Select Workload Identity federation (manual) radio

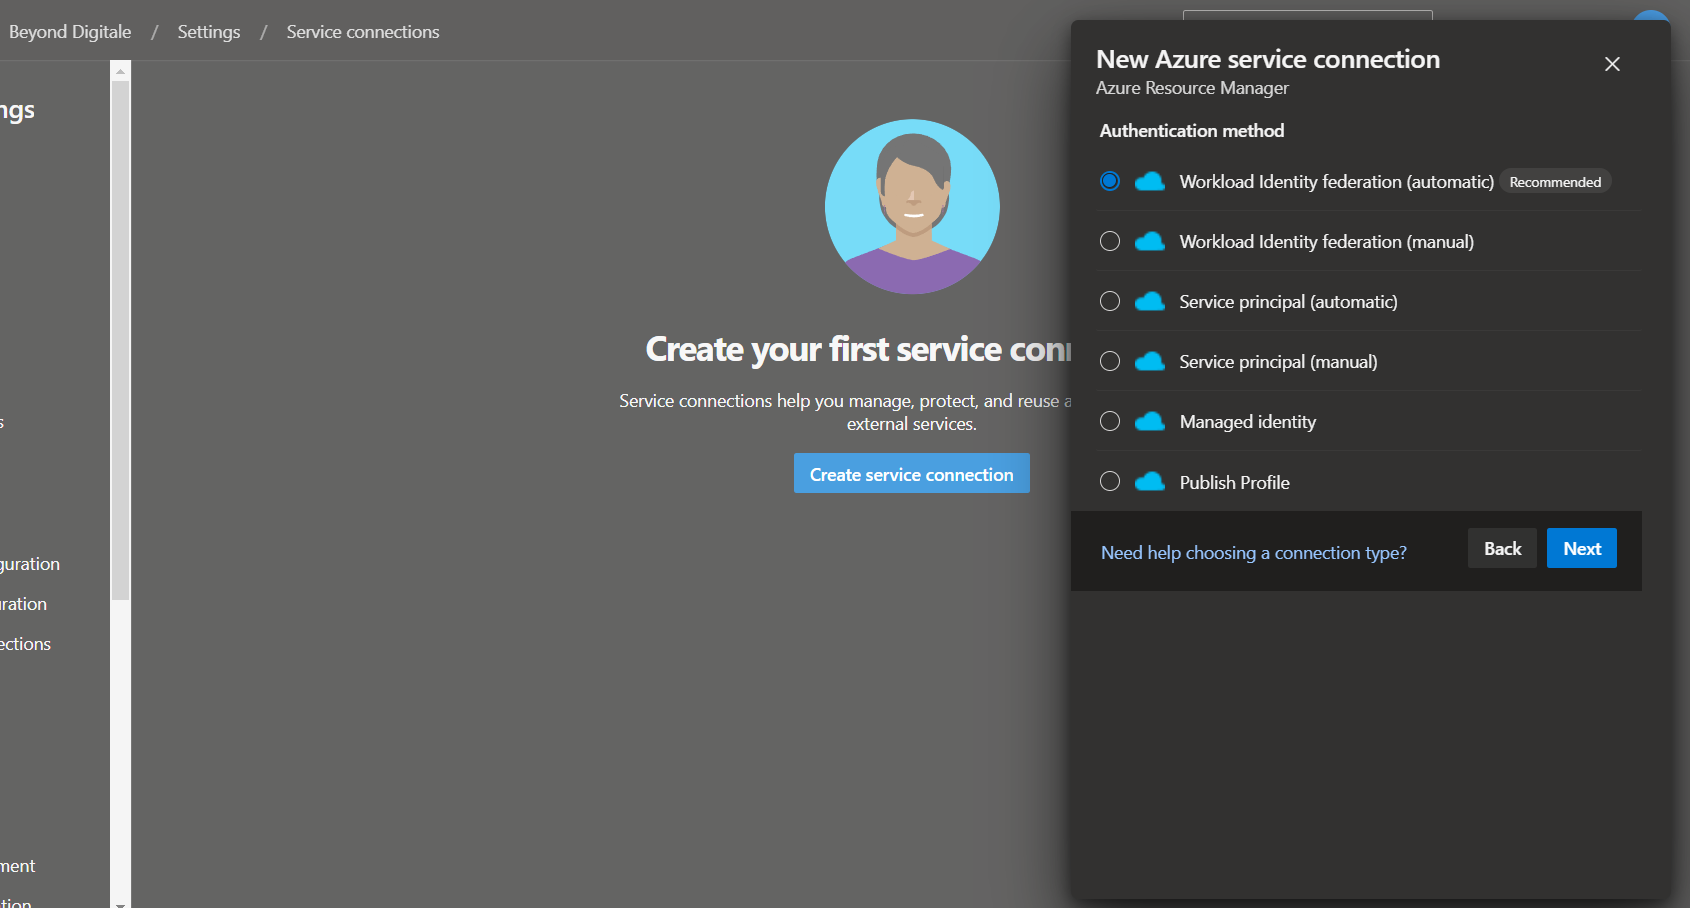pos(1109,241)
